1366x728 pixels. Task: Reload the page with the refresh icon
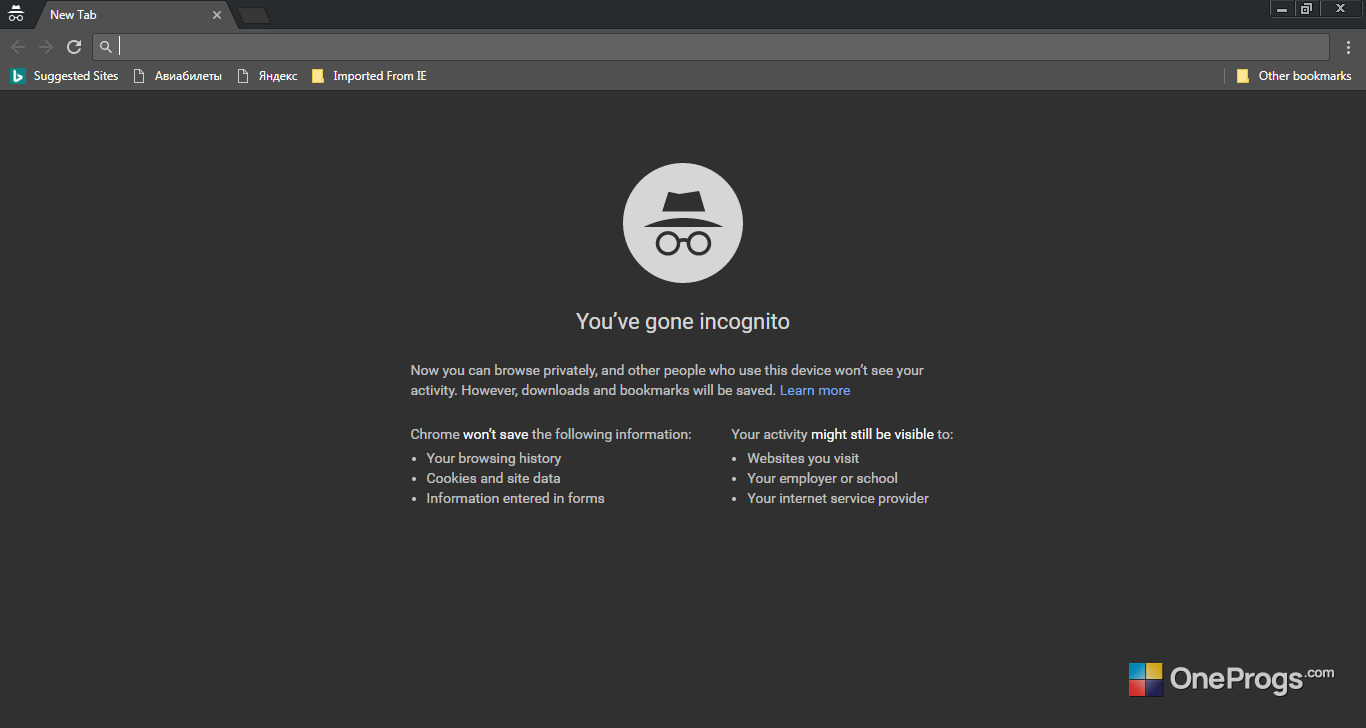(x=74, y=47)
